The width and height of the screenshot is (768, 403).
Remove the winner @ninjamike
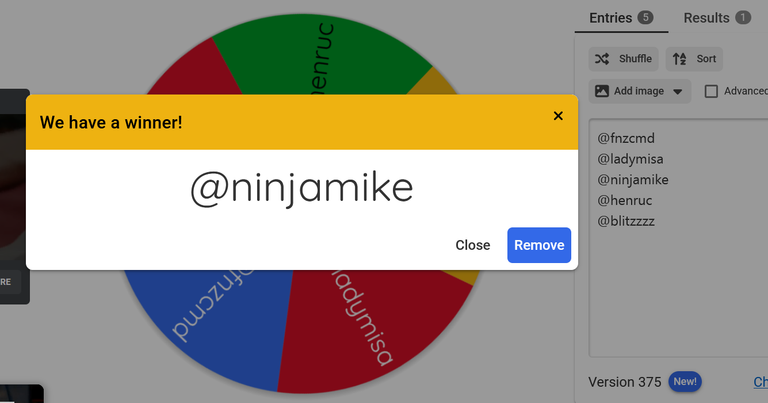539,245
